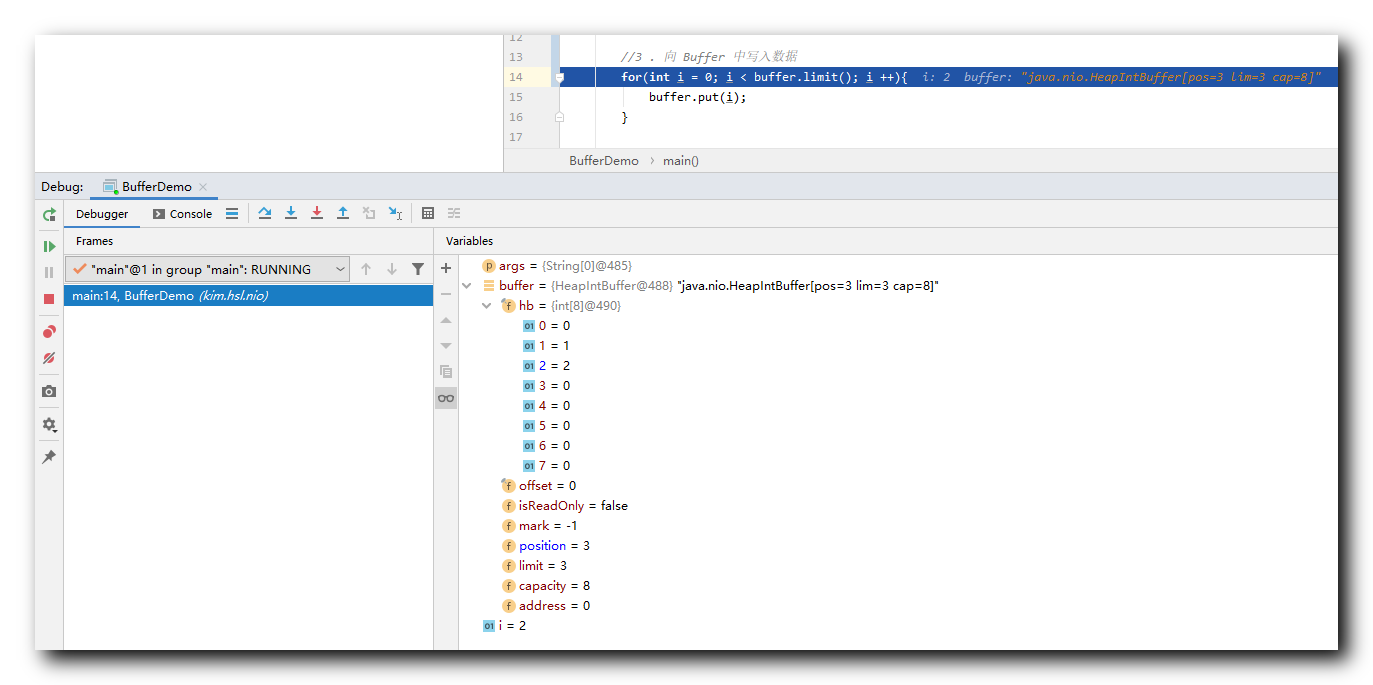
Task: Click the remove watch minus icon
Action: (x=446, y=294)
